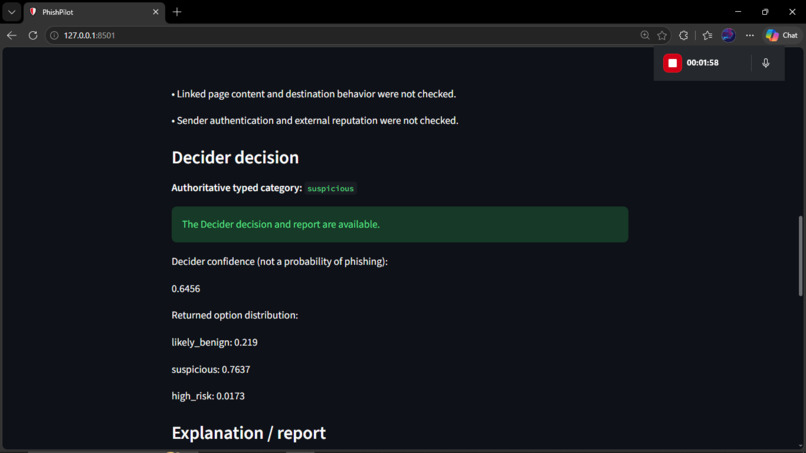Add this page to favorites star
The height and width of the screenshot is (453, 806).
point(662,35)
